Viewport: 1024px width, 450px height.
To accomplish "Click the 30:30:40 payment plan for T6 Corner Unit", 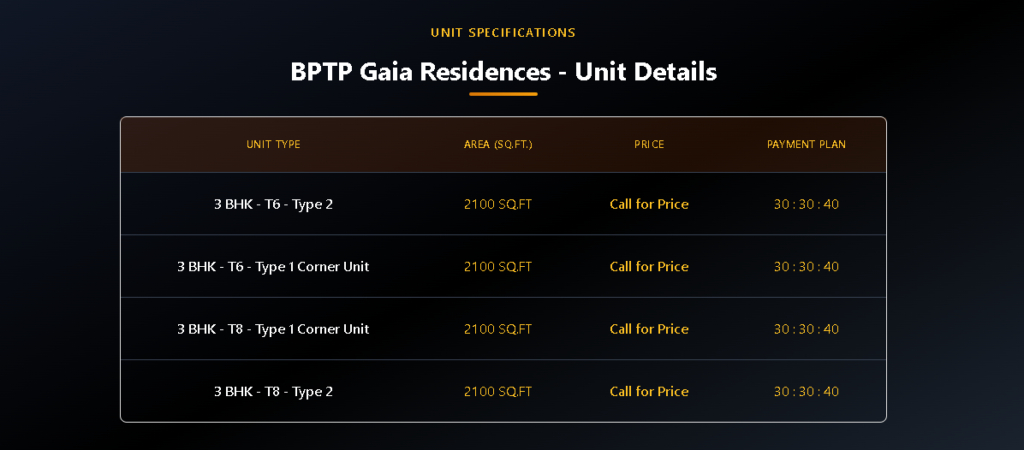I will 806,267.
